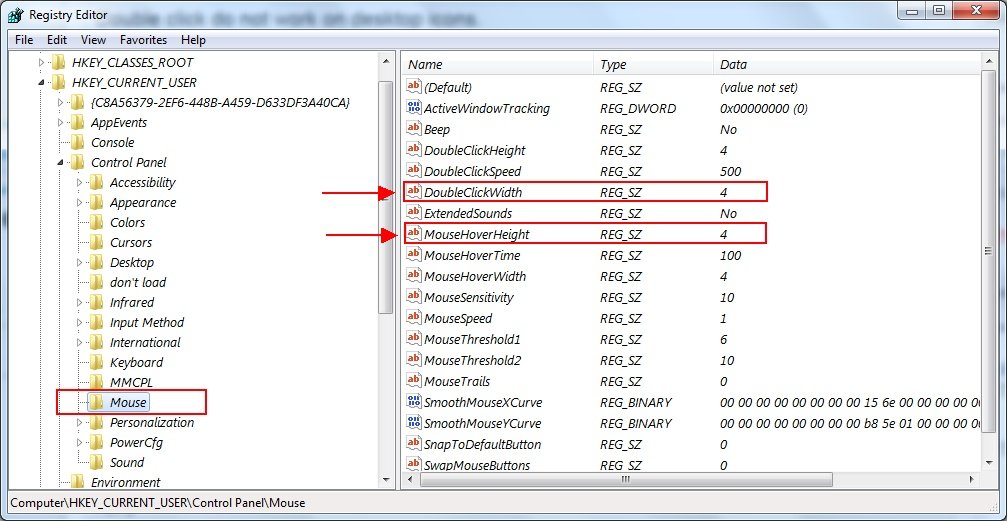Viewport: 1007px width, 521px height.
Task: Click the SmoothMouseYCurve binary icon
Action: 414,423
